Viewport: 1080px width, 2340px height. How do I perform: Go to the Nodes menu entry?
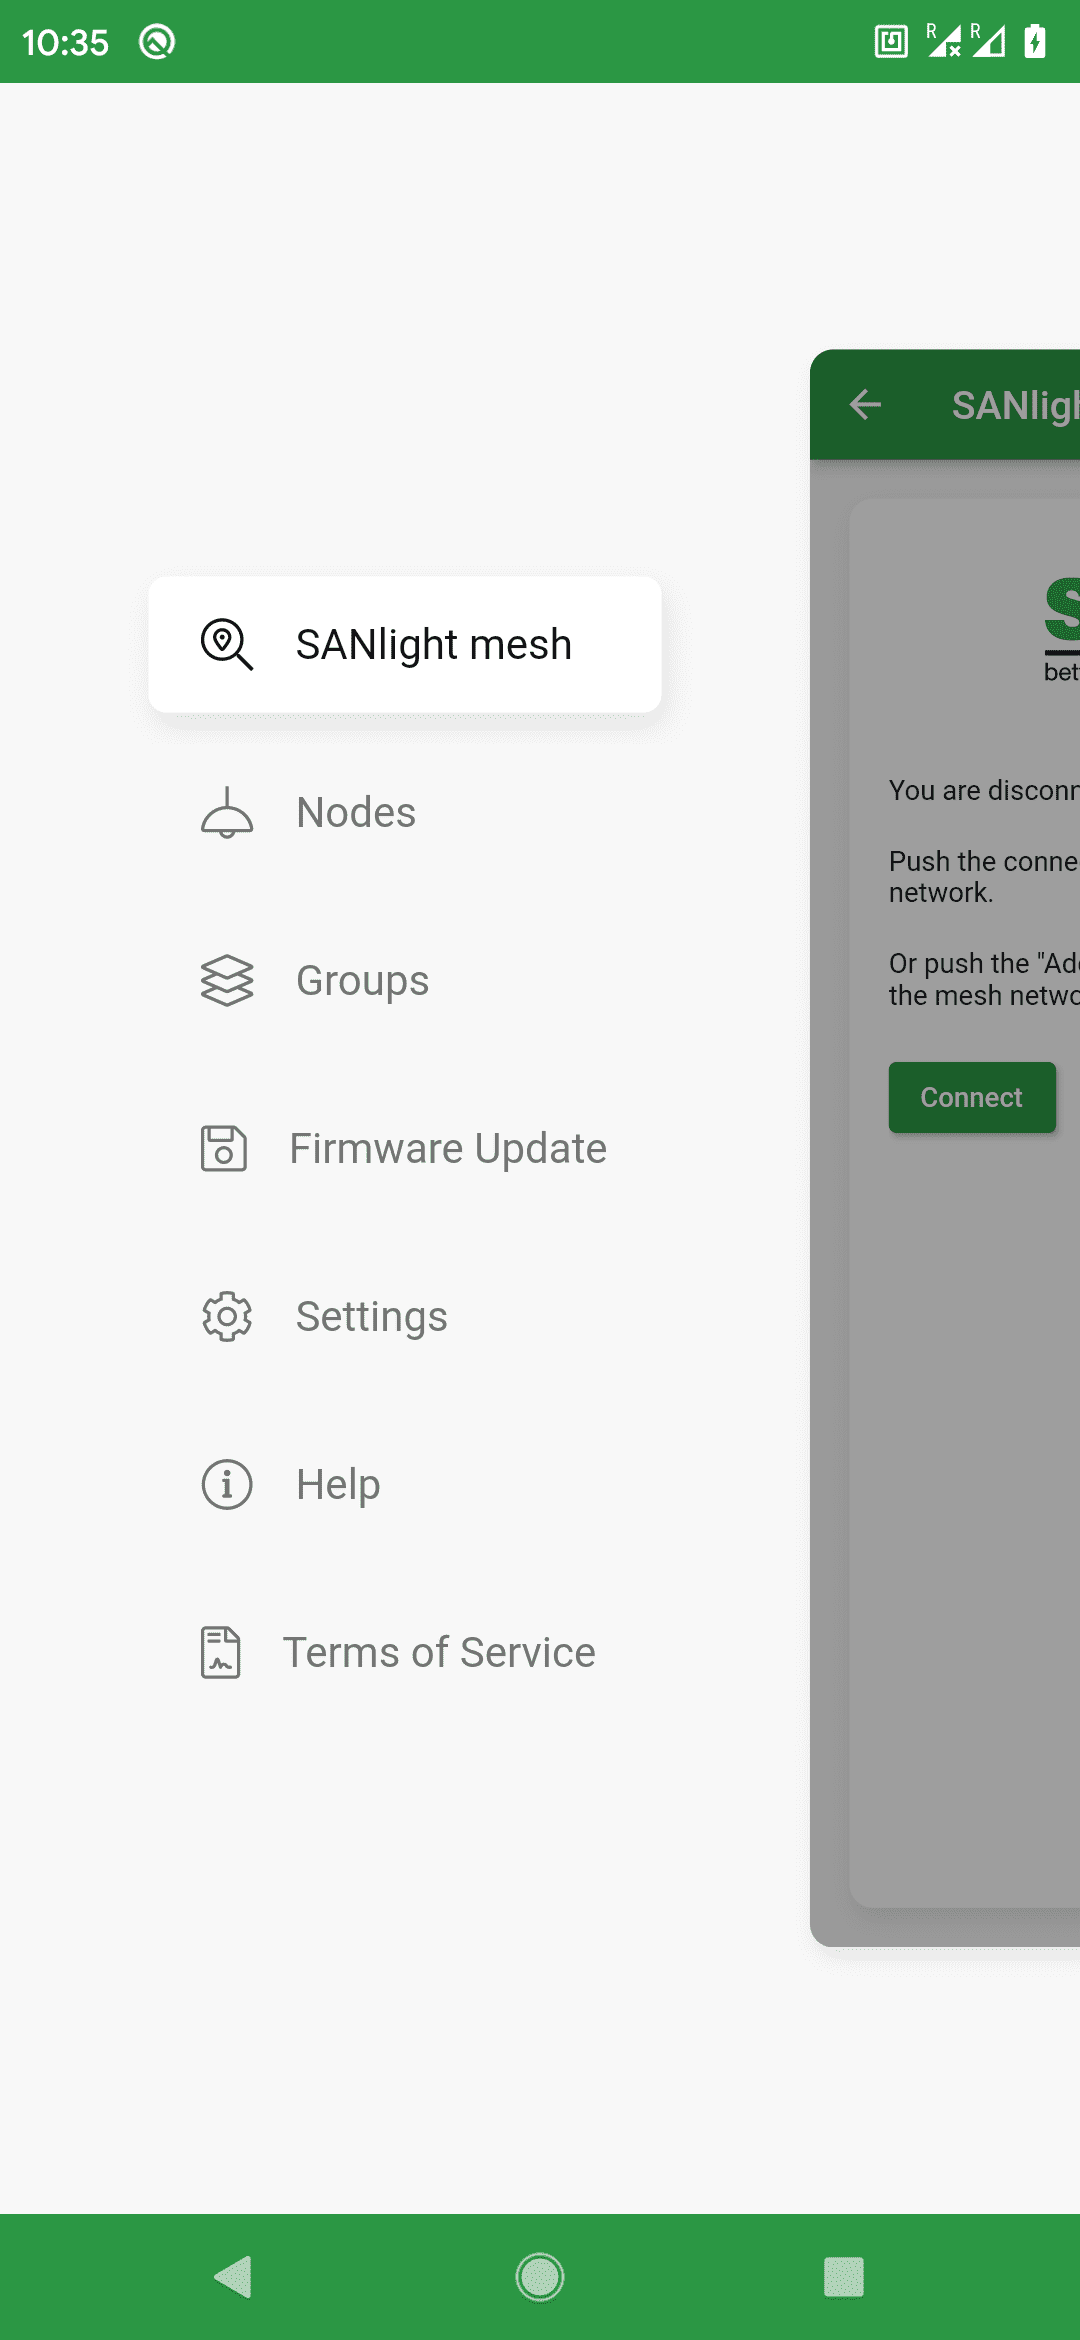(356, 812)
